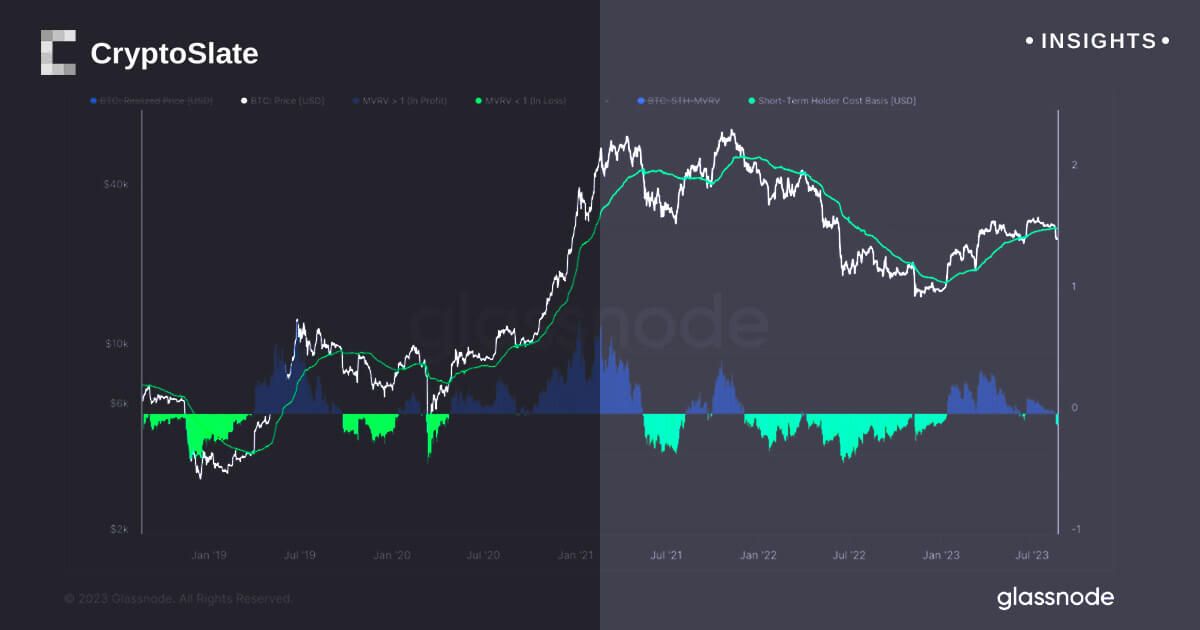
Task: Enable the struck-through BTC-STH-MVRV legend entry
Action: tap(684, 101)
